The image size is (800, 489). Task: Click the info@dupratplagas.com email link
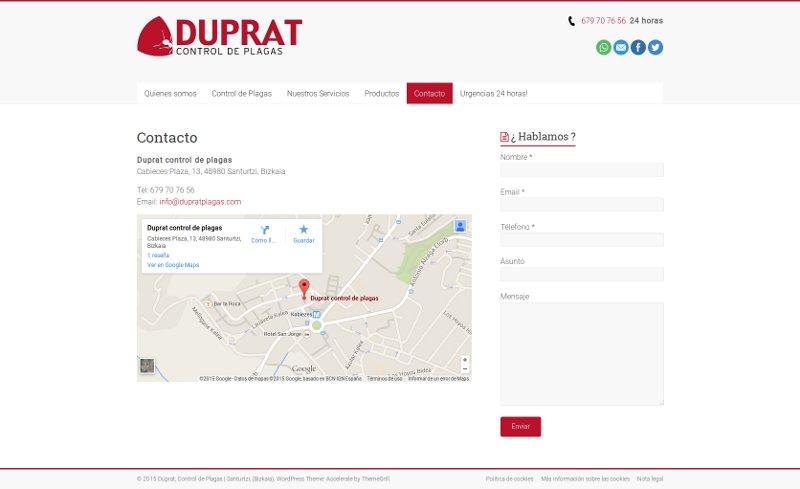[x=200, y=202]
